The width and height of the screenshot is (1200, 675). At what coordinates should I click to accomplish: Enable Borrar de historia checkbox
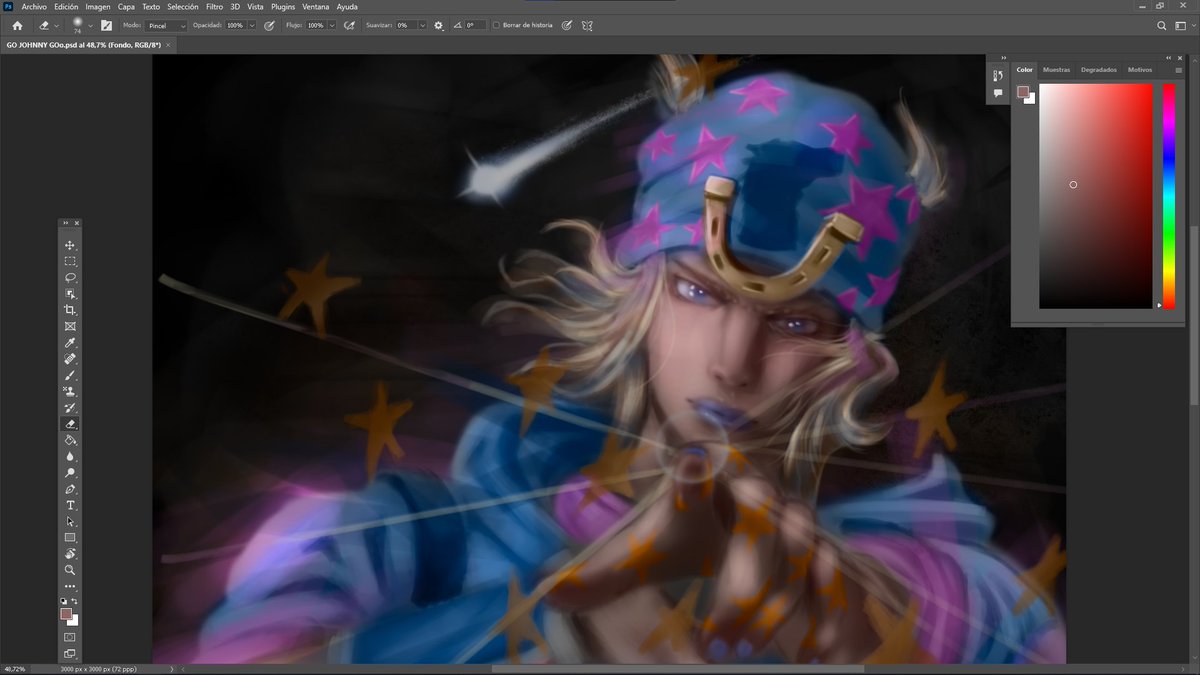(x=496, y=25)
